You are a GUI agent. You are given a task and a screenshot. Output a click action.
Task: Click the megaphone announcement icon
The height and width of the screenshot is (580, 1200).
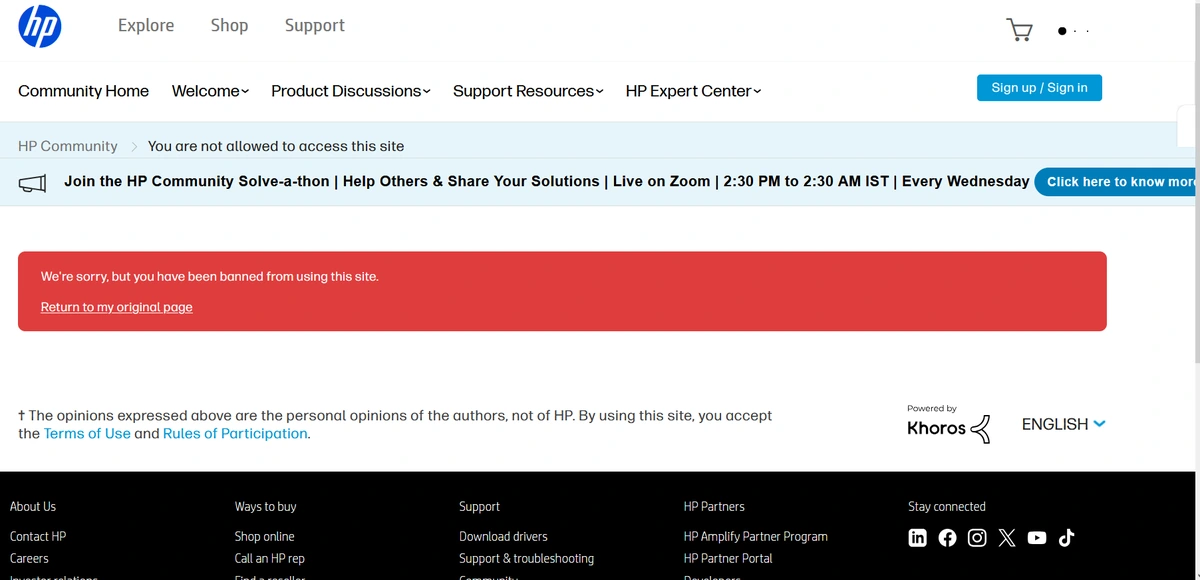coord(33,183)
